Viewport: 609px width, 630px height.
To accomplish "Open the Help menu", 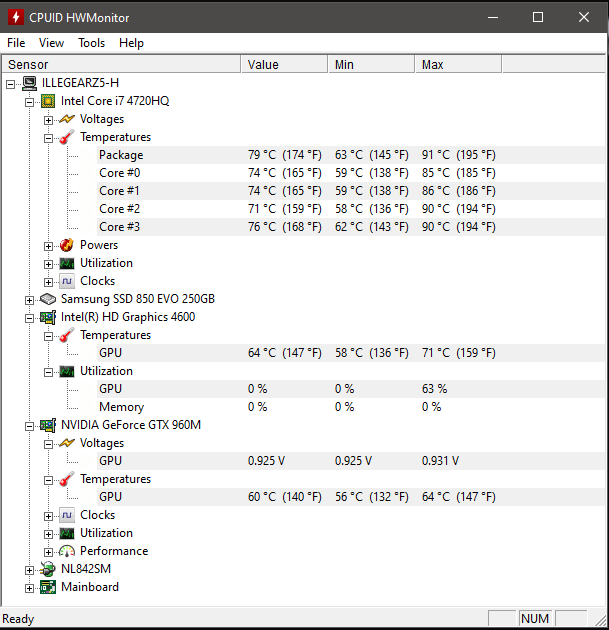I will click(131, 43).
